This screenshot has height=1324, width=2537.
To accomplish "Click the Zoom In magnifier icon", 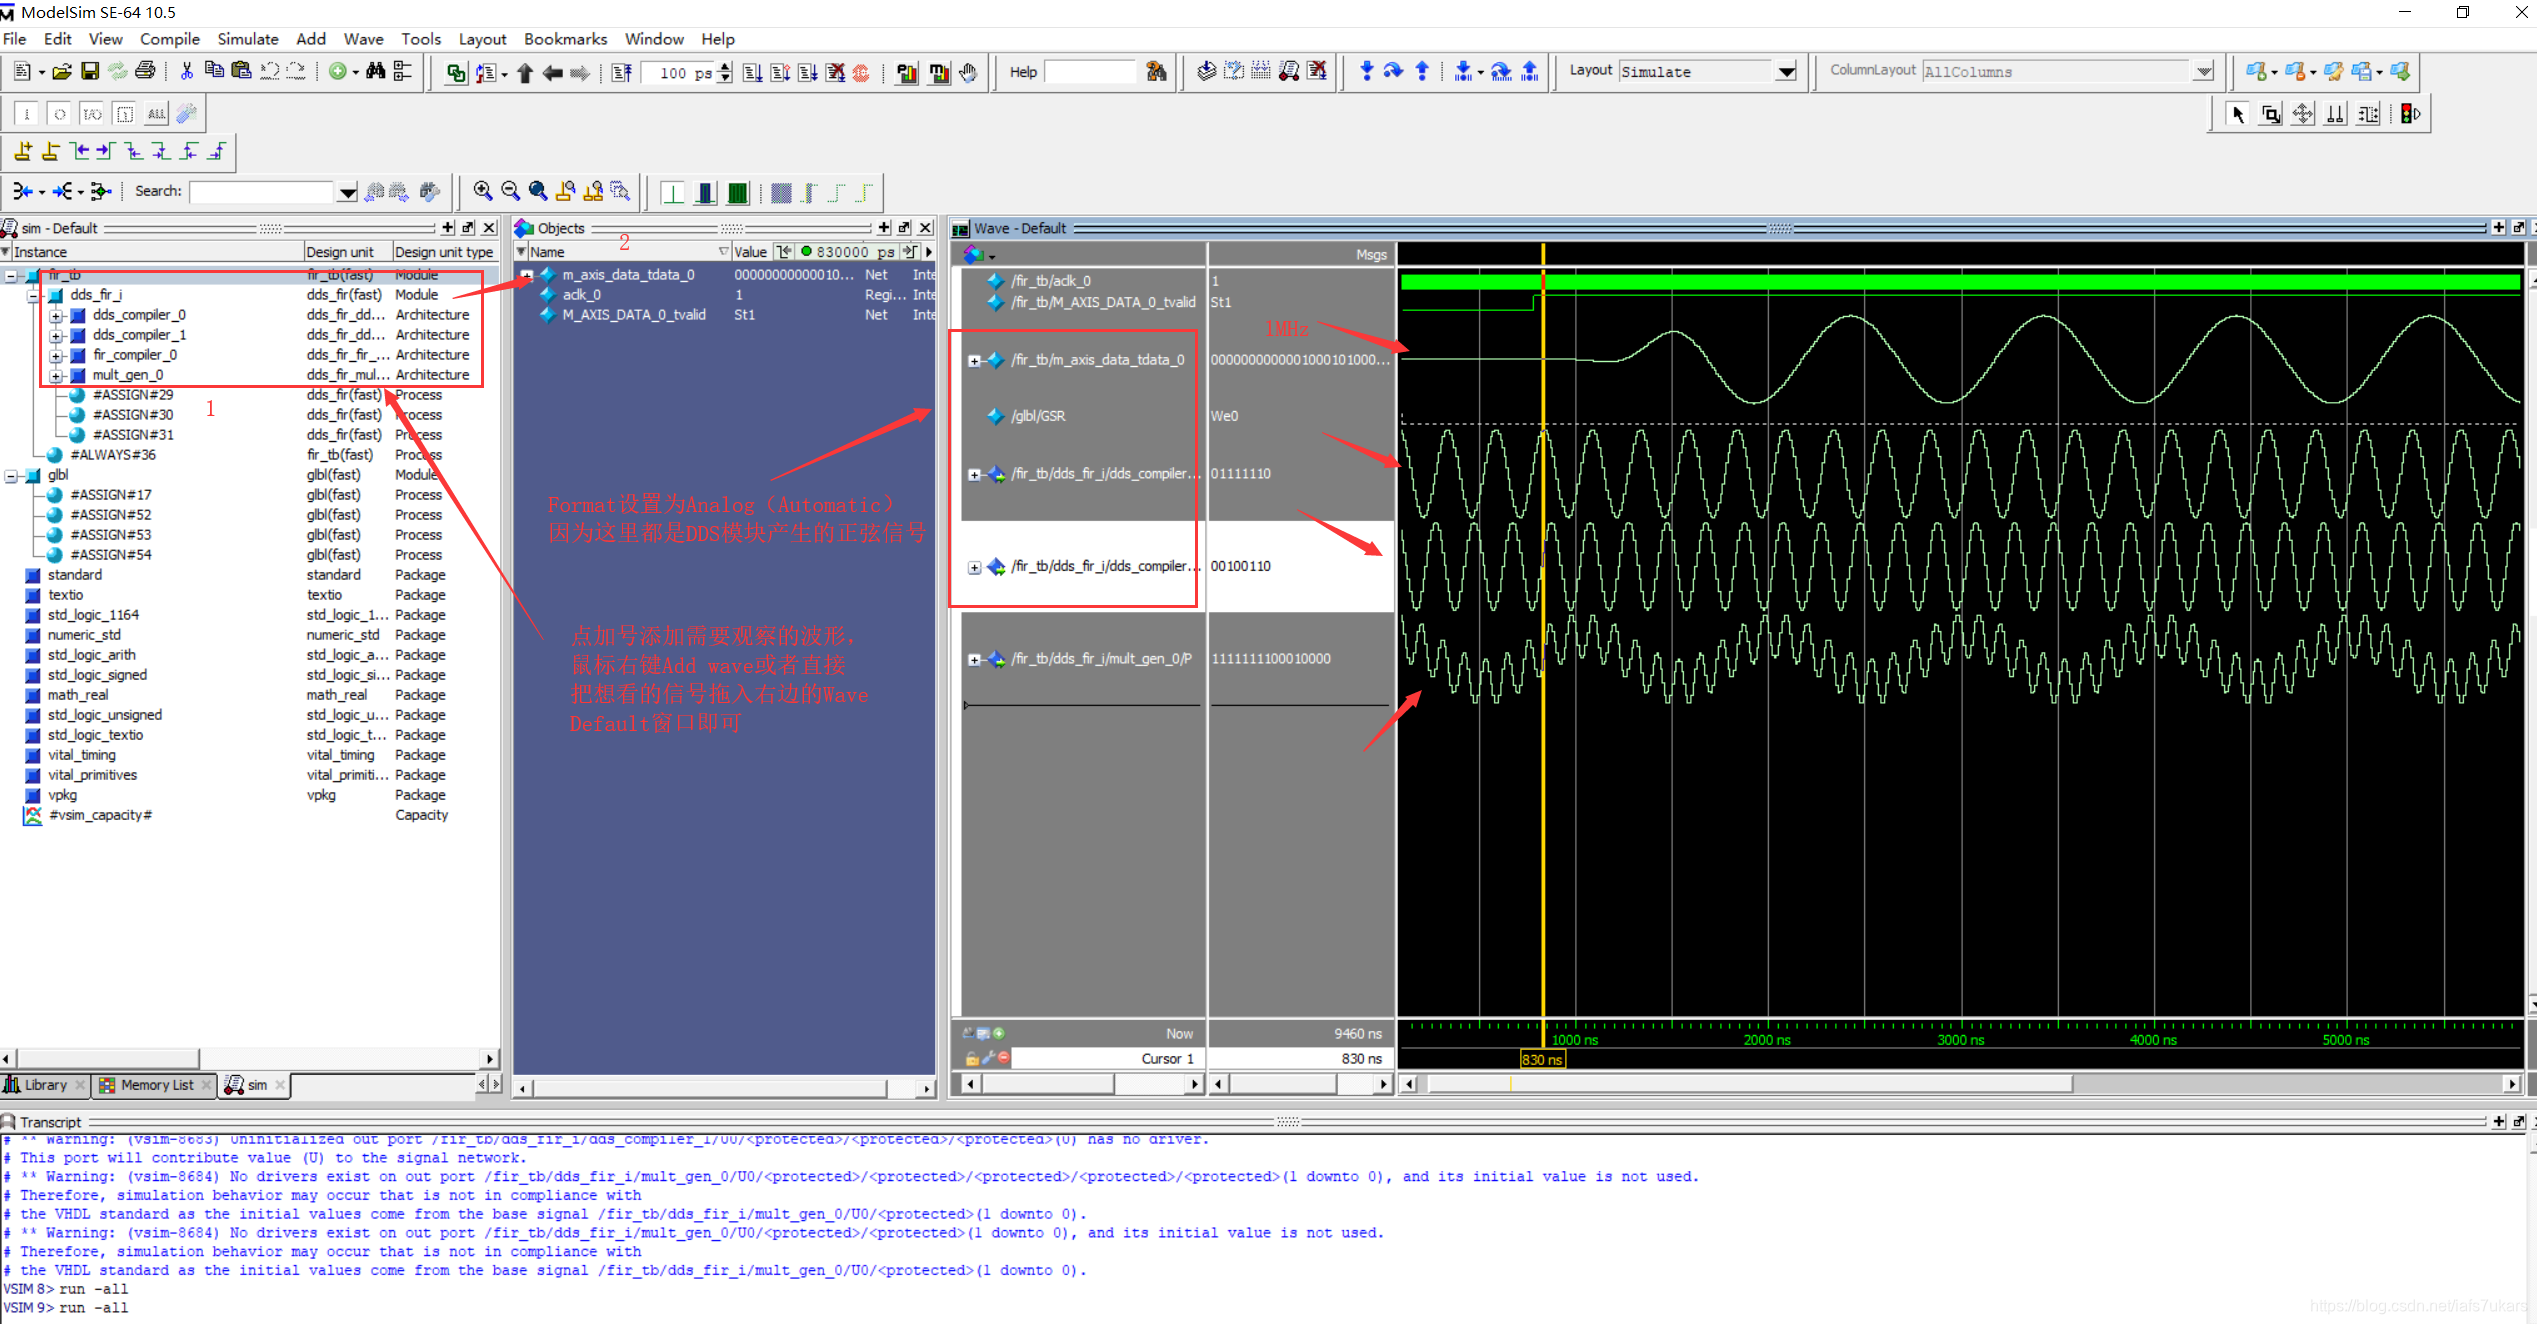I will coord(483,191).
